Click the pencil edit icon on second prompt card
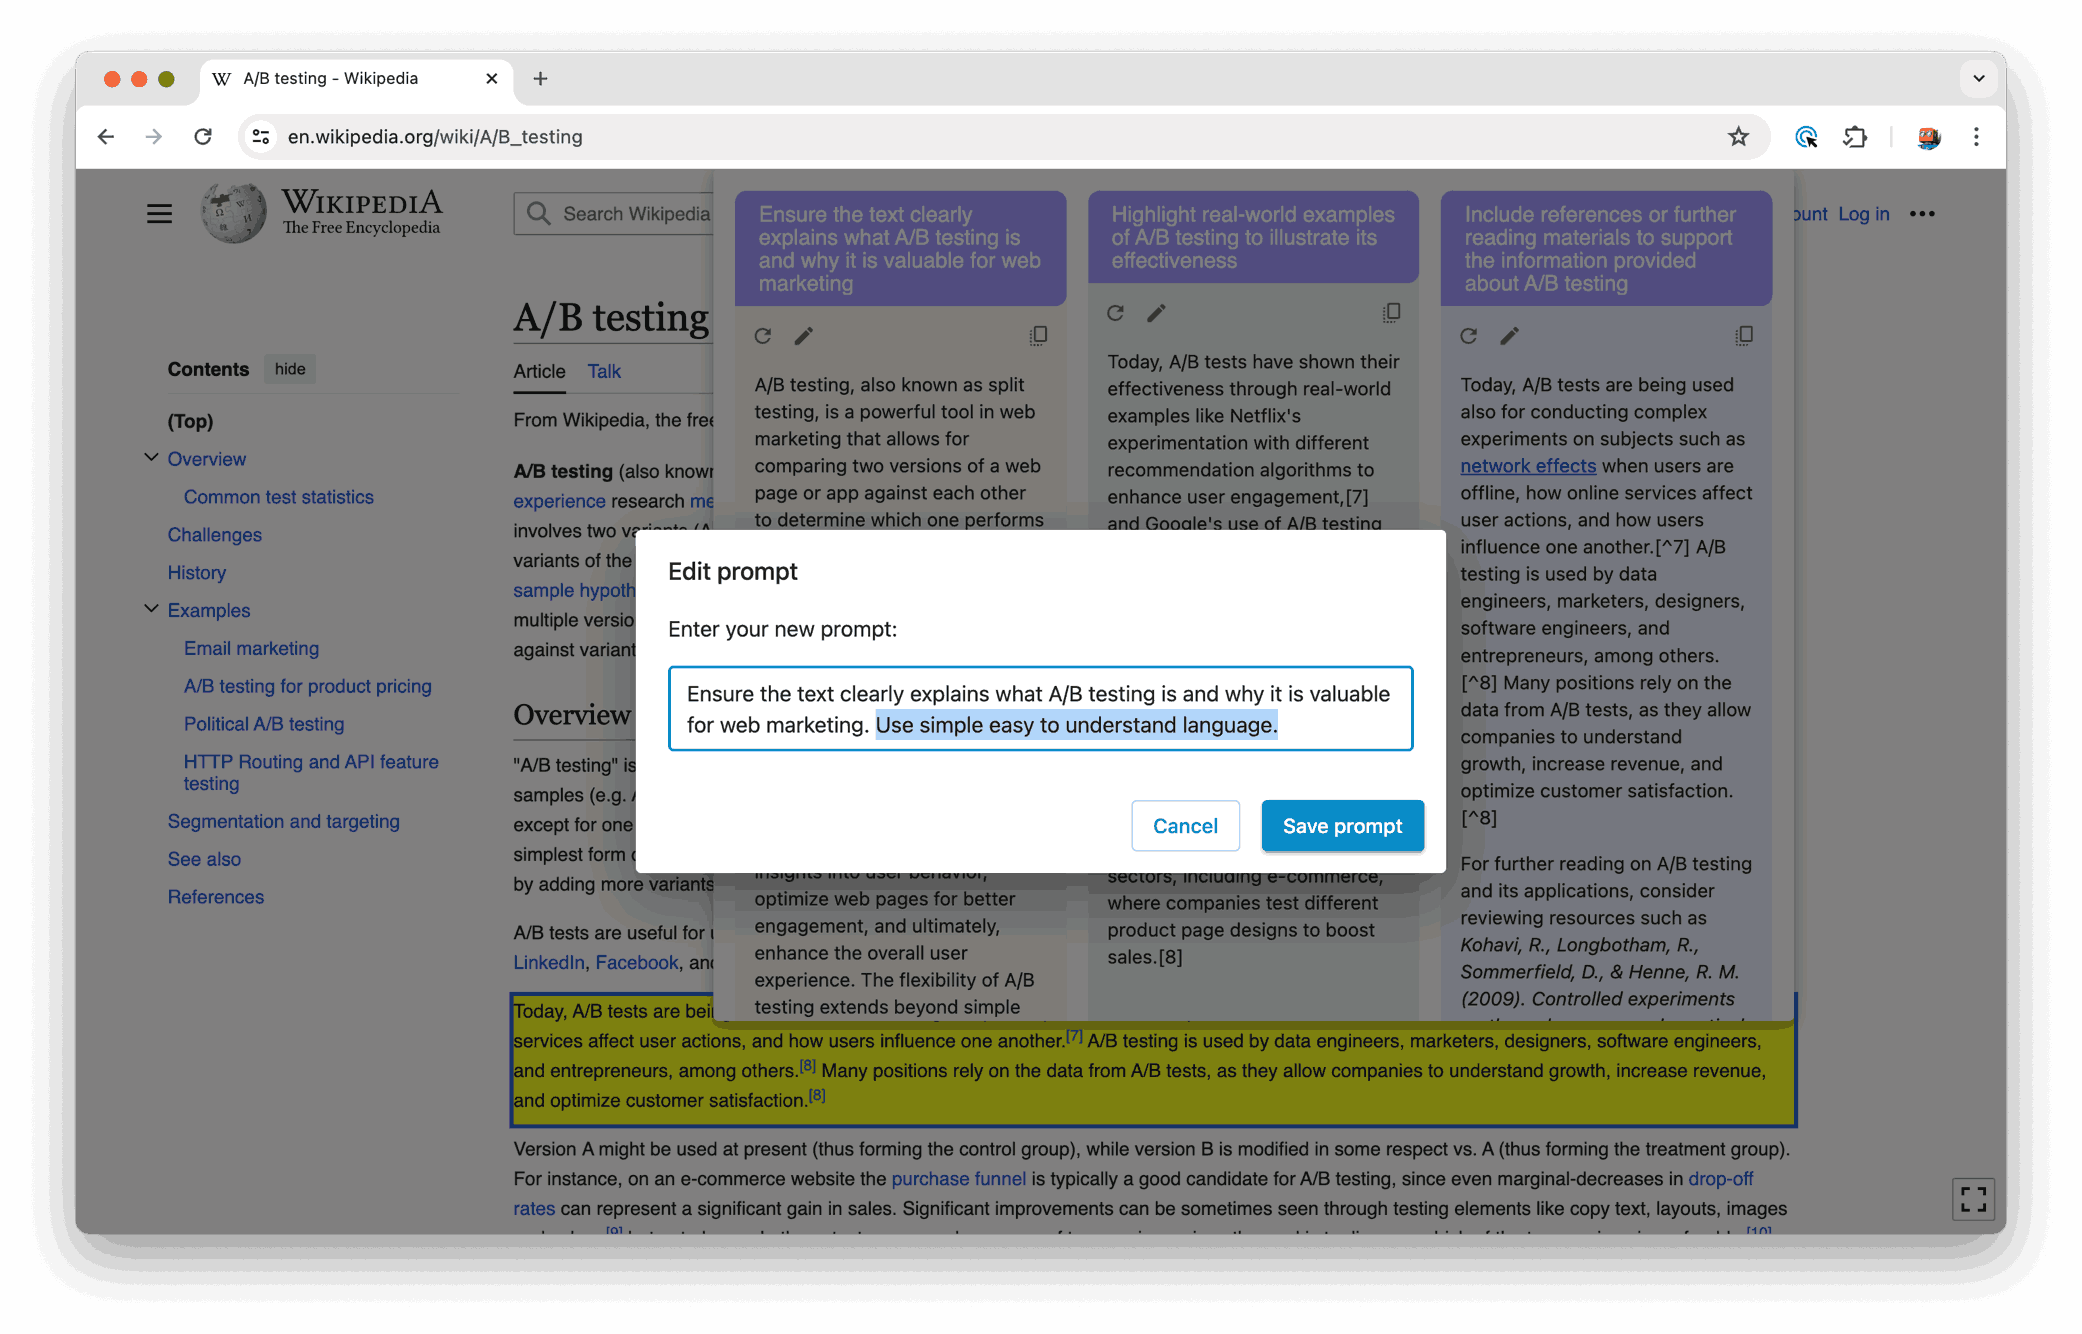Viewport: 2082px width, 1334px height. [x=1156, y=313]
